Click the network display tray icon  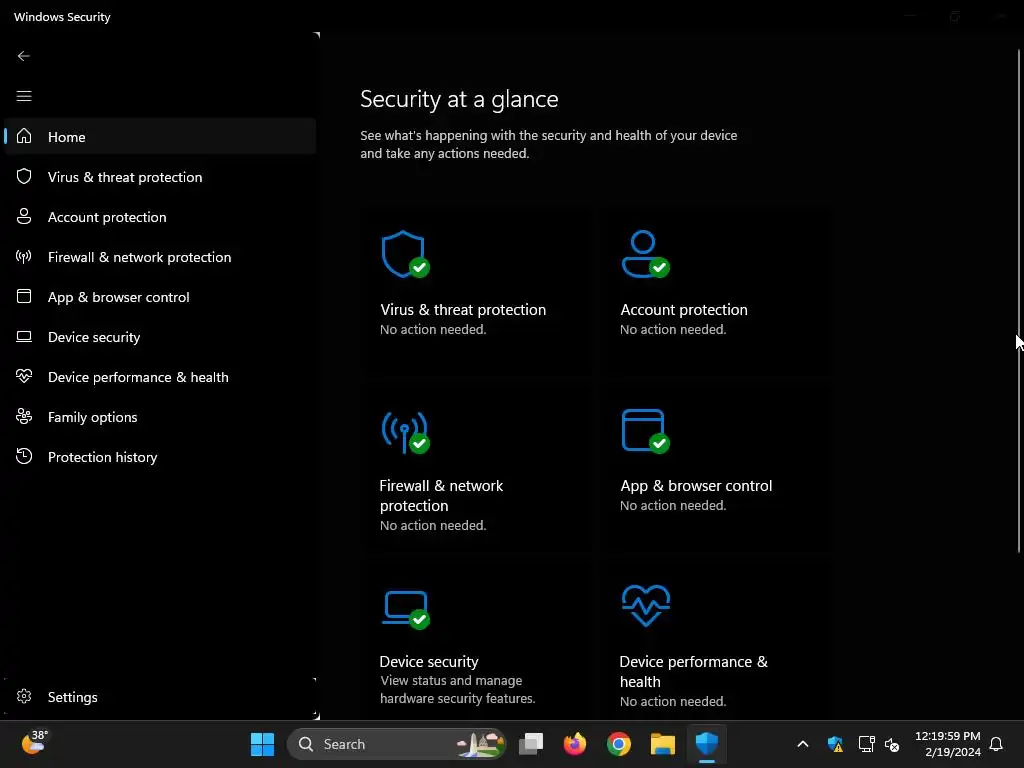tap(866, 744)
